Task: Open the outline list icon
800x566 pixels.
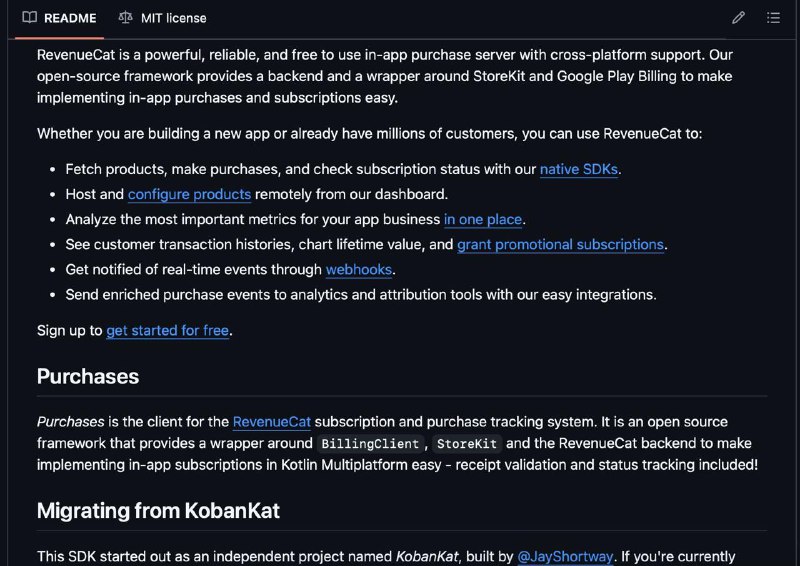Action: 773,18
